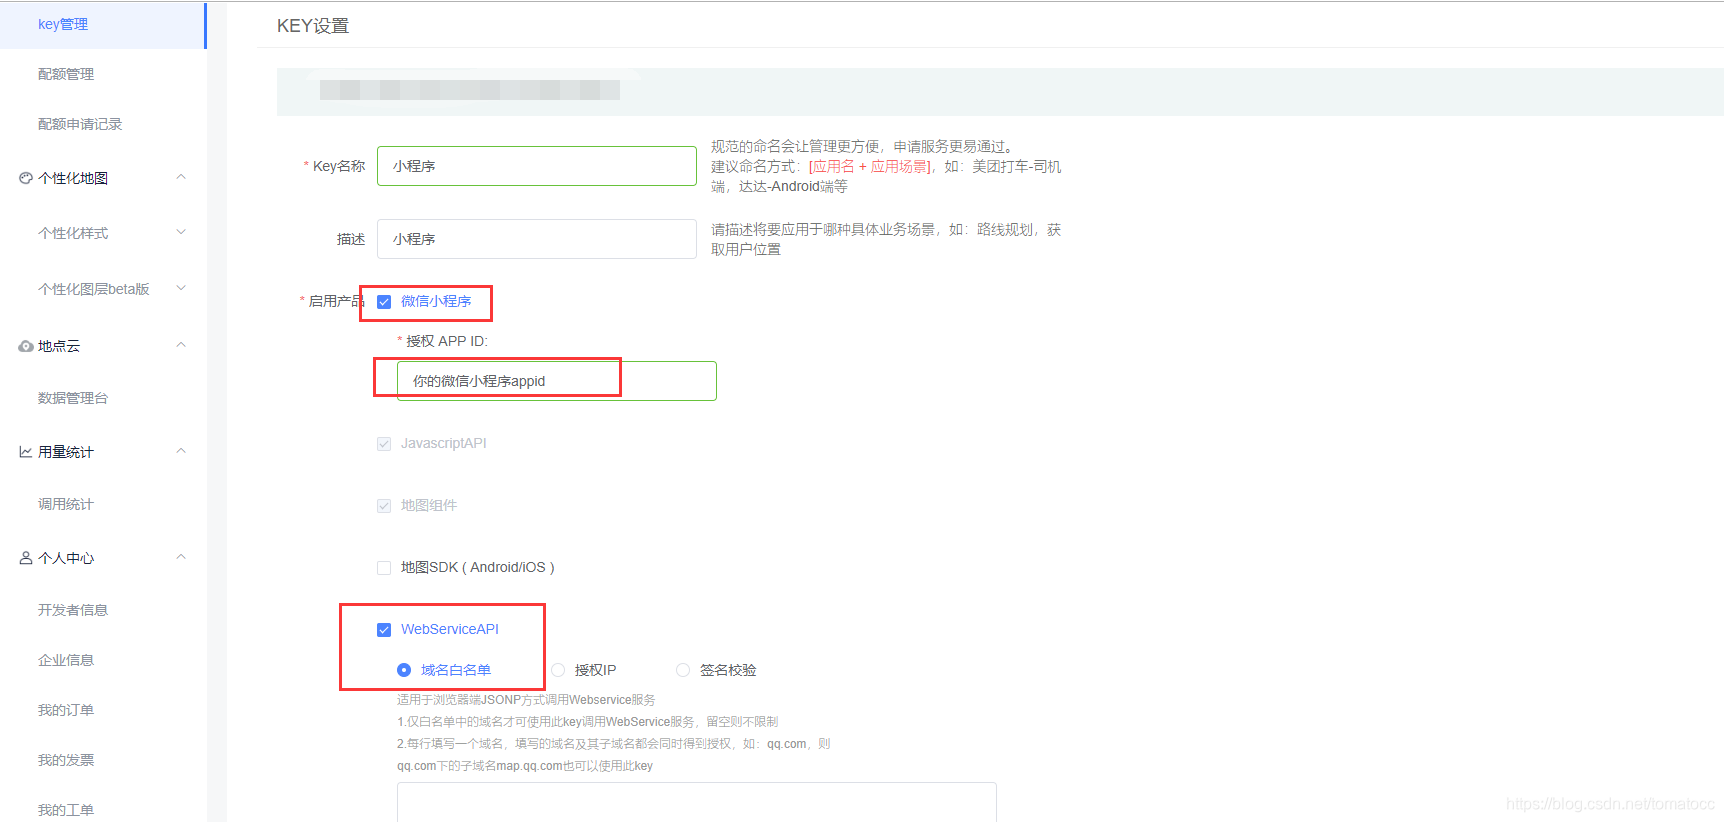Viewport: 1724px width, 822px height.
Task: Toggle the 微信小程序 checkbox
Action: pos(384,302)
